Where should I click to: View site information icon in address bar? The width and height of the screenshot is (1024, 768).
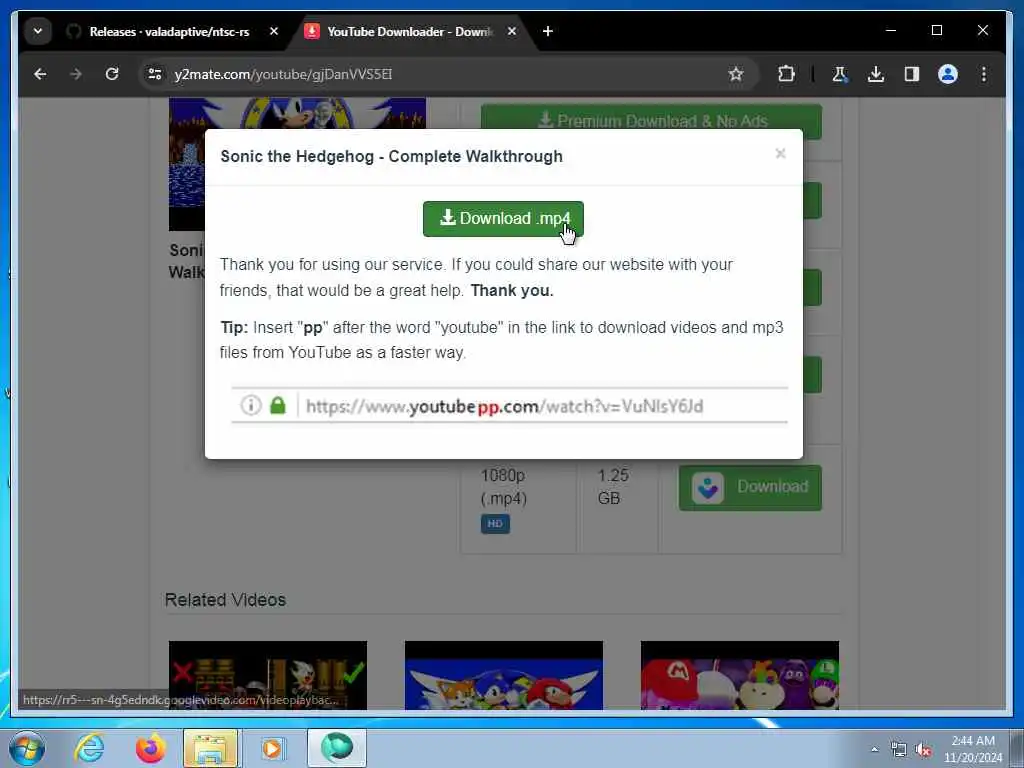pos(155,74)
